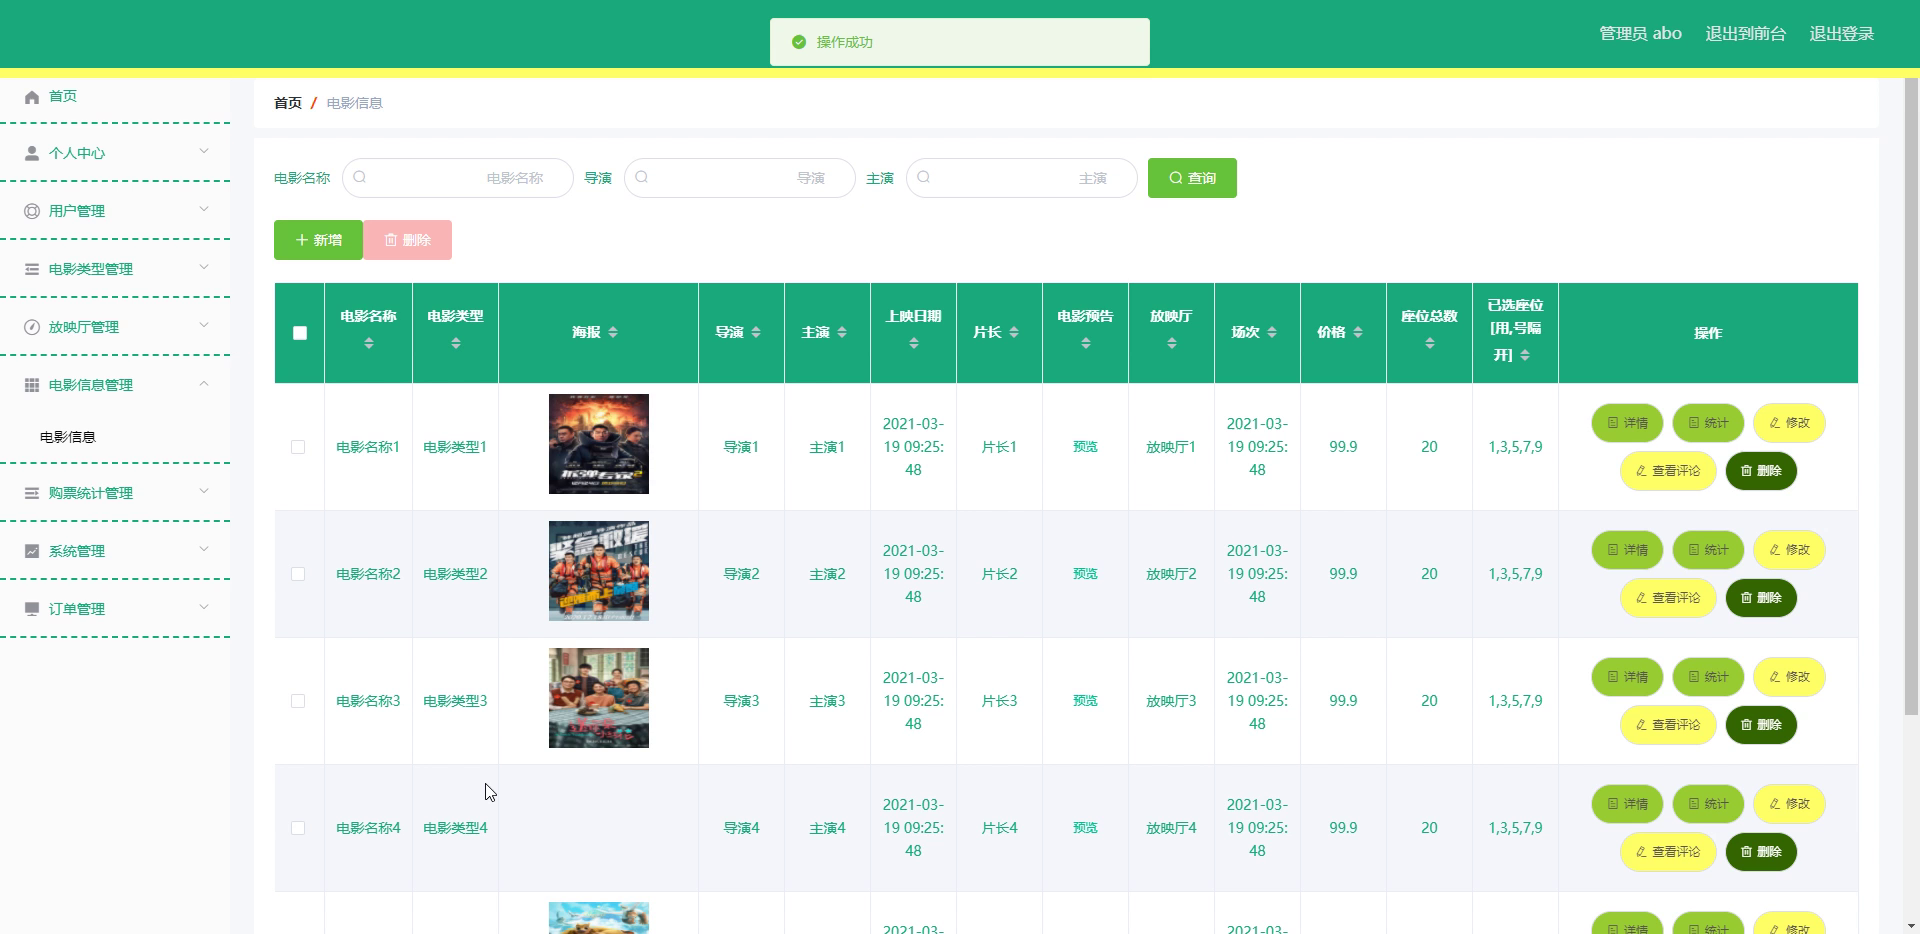1920x934 pixels.
Task: Click 修改 for 电影名称1 row
Action: 1789,423
